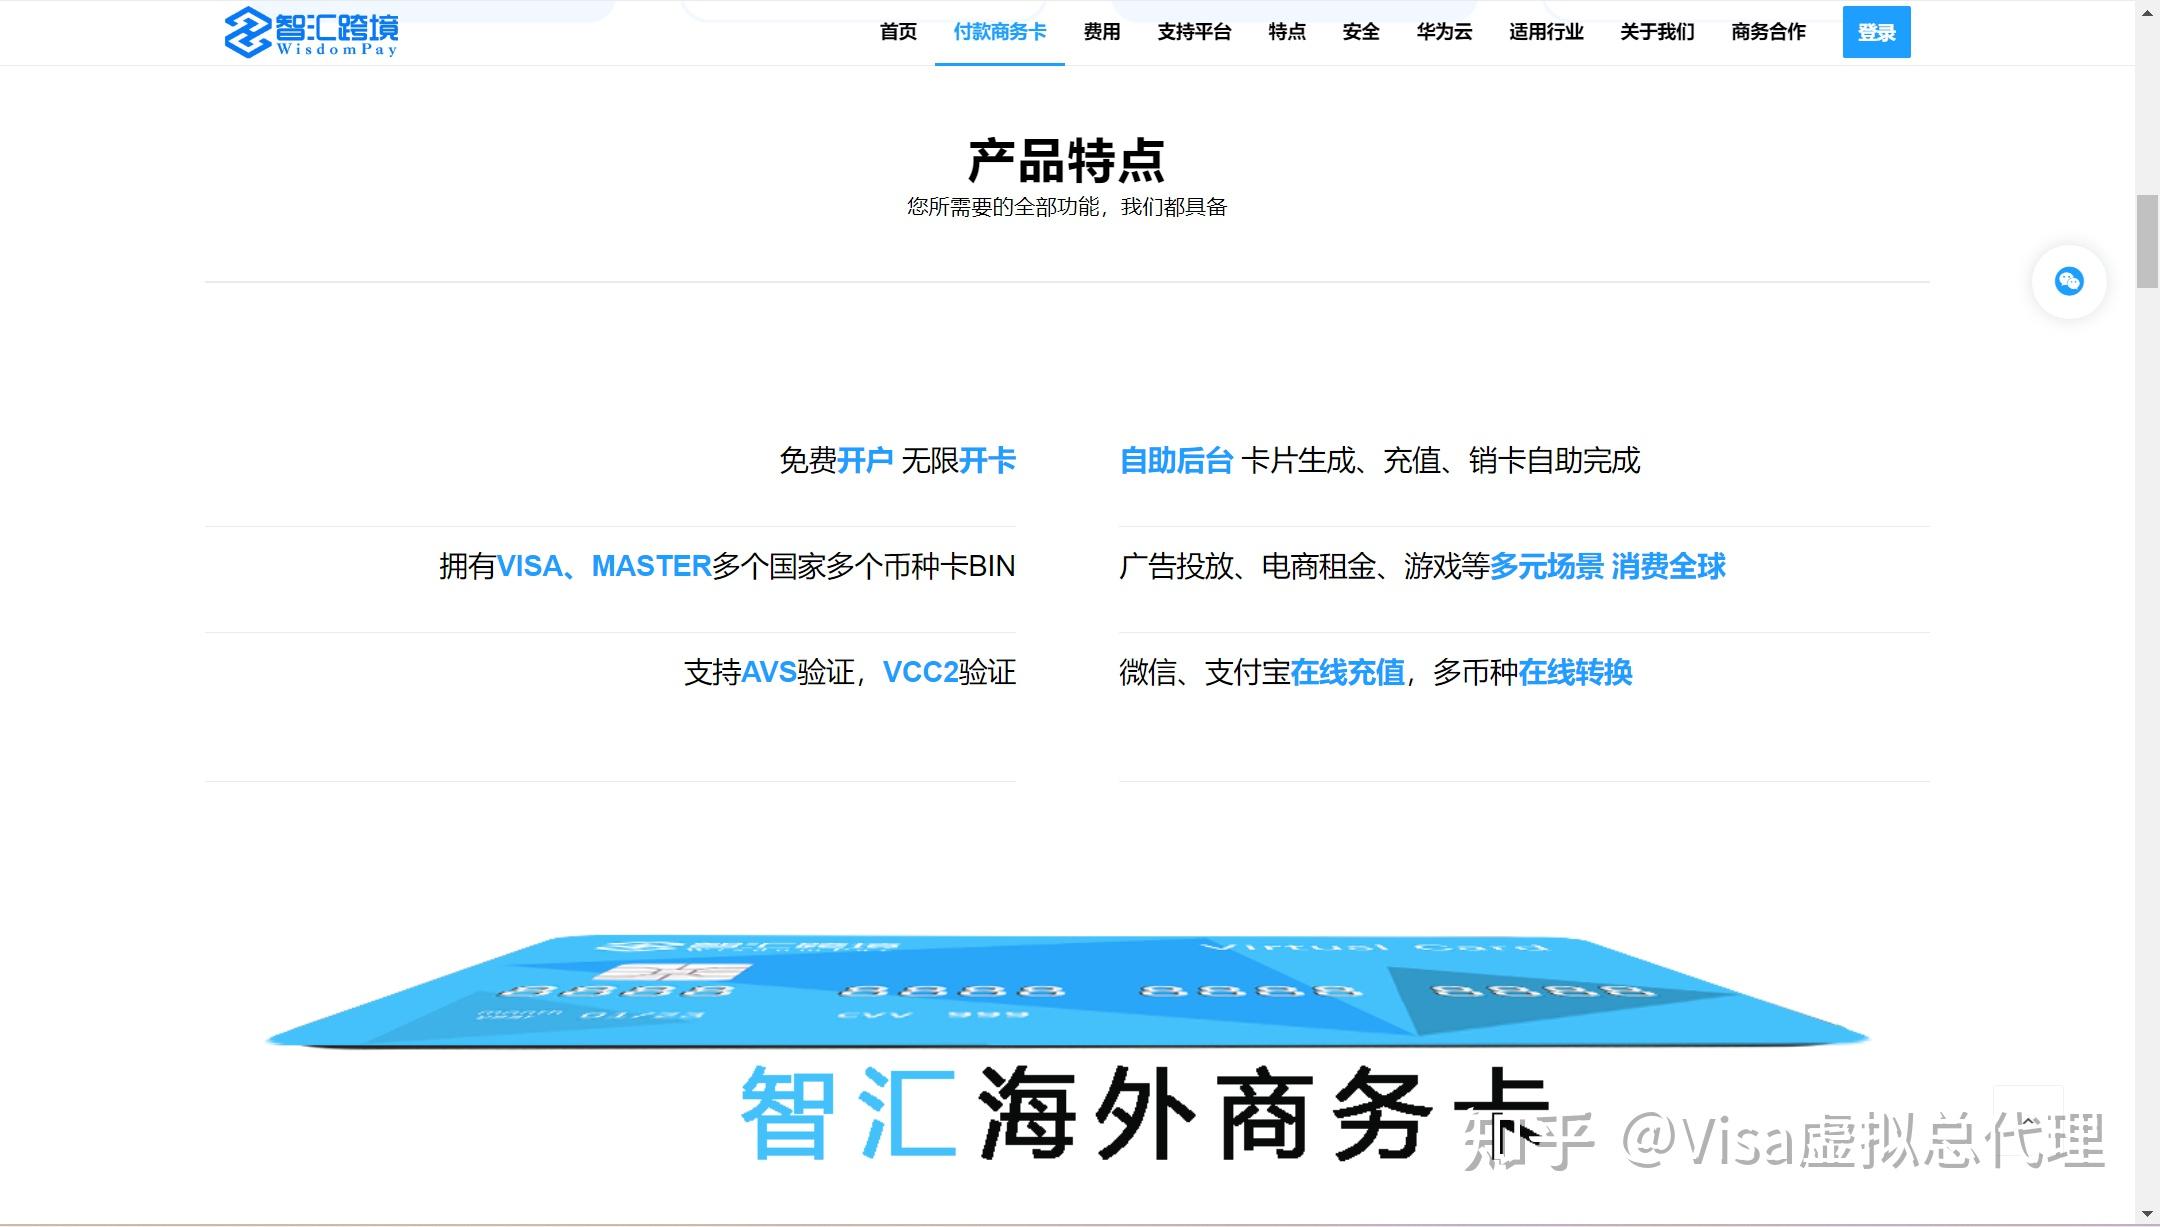Image resolution: width=2160 pixels, height=1227 pixels.
Task: Click the VISA、MASTER card BIN feature line
Action: (727, 567)
